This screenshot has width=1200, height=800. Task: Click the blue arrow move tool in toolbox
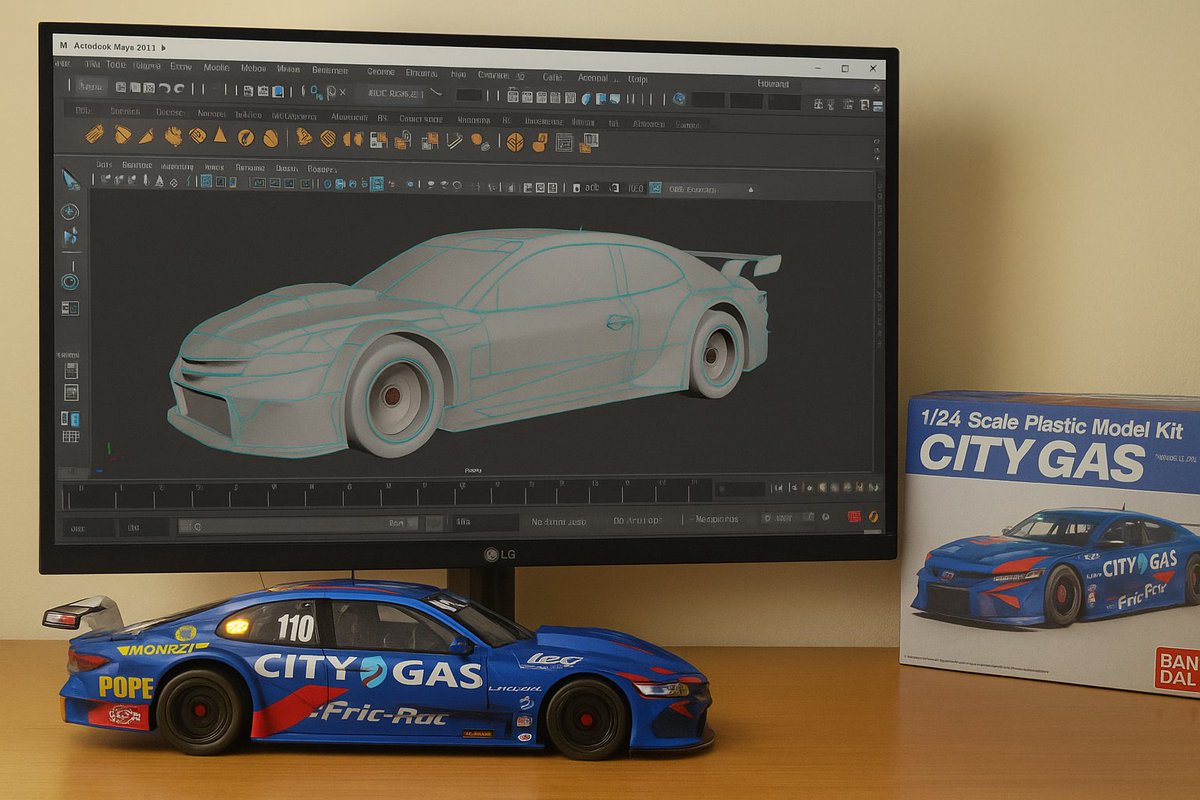coord(70,237)
